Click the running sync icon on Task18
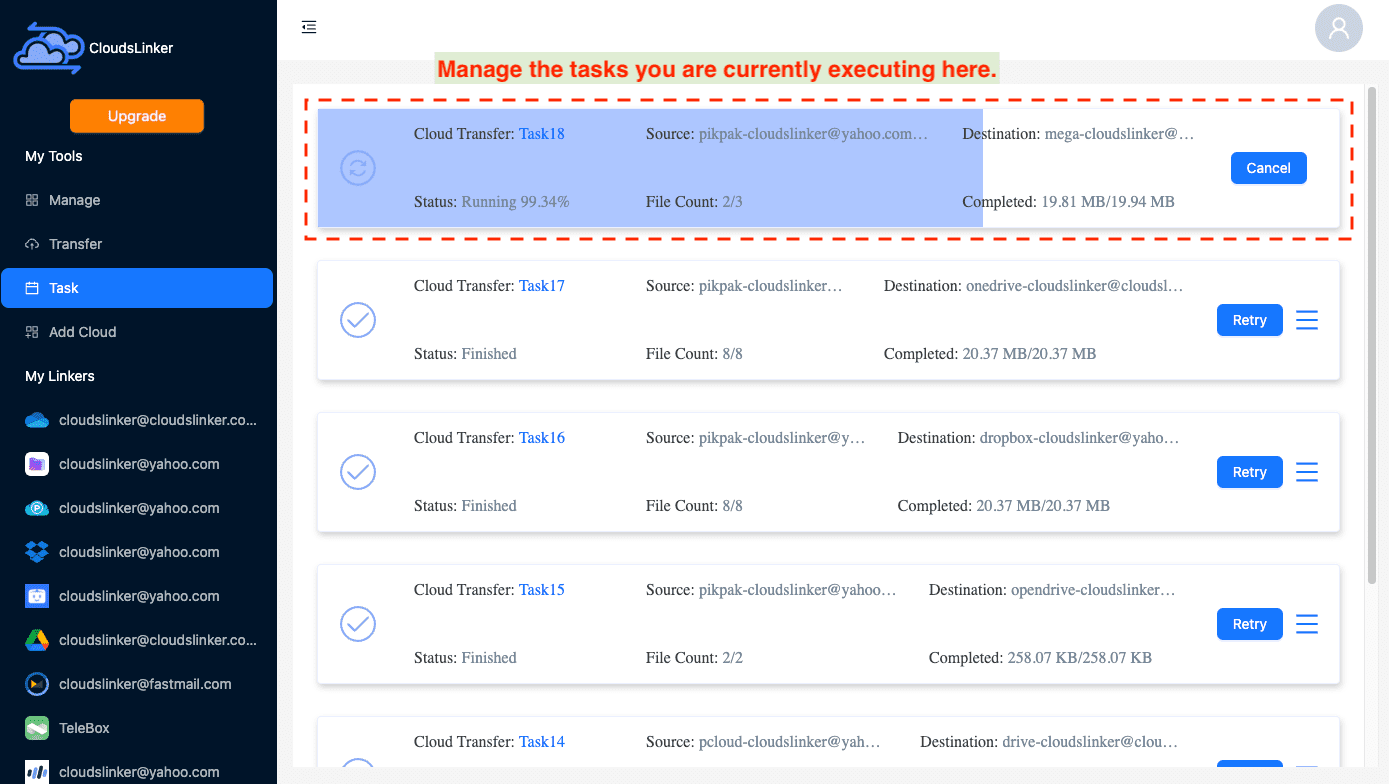This screenshot has width=1389, height=784. [358, 168]
